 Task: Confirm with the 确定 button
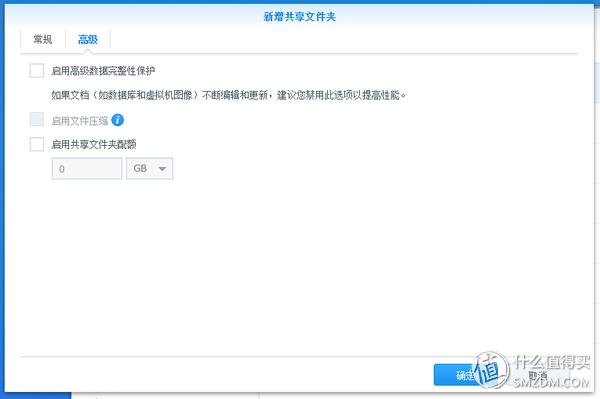[x=465, y=375]
